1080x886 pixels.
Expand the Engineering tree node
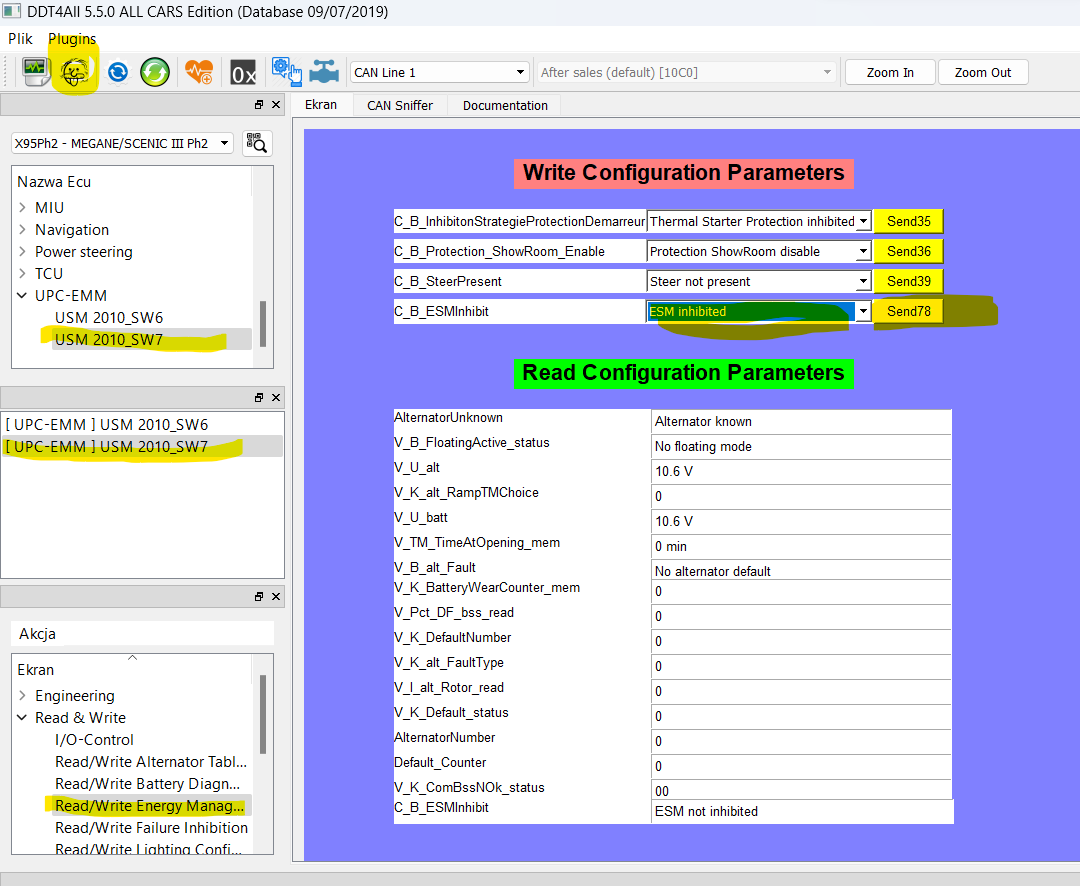23,696
